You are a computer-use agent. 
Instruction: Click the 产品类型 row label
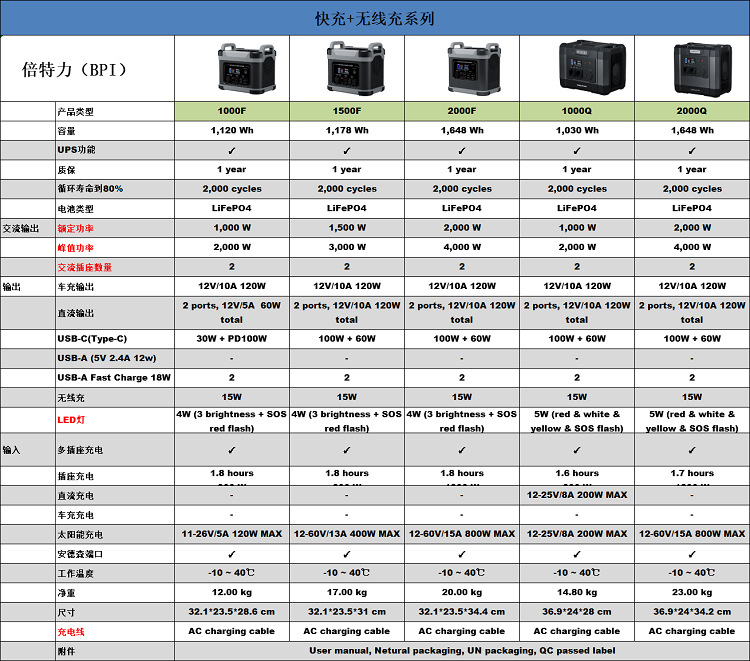coord(76,112)
